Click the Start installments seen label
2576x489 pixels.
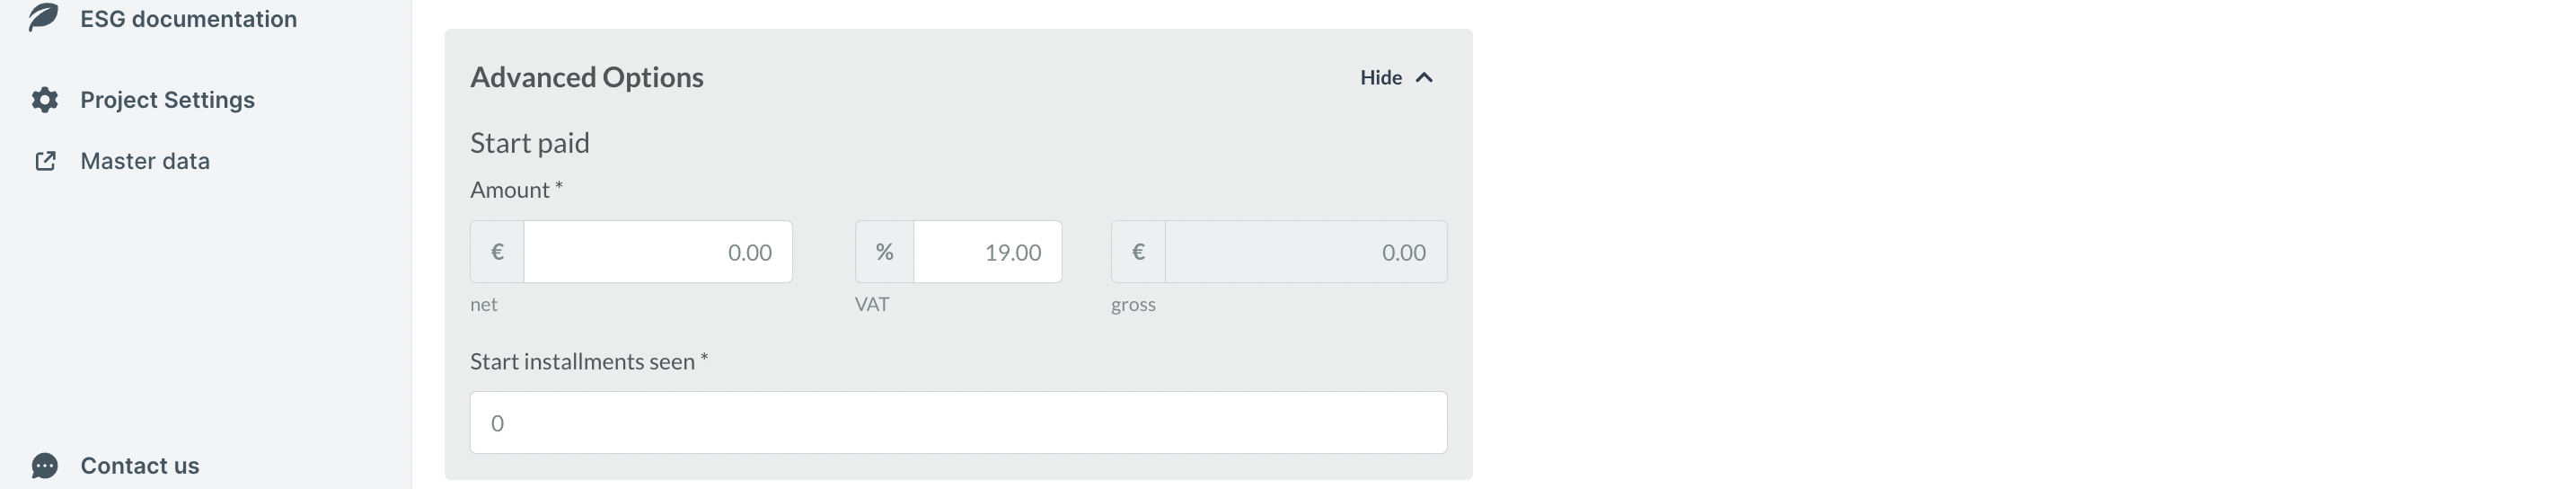[x=588, y=362]
